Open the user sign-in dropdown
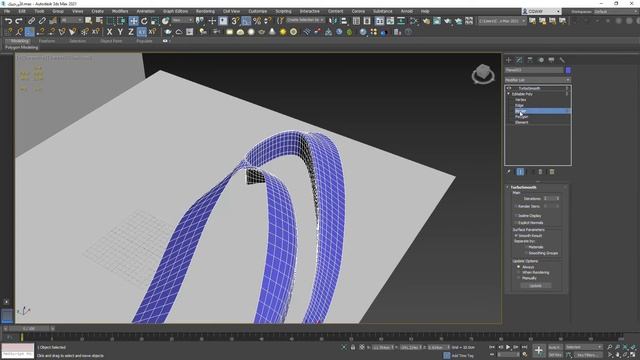Viewport: 640px width, 360px height. [x=542, y=11]
